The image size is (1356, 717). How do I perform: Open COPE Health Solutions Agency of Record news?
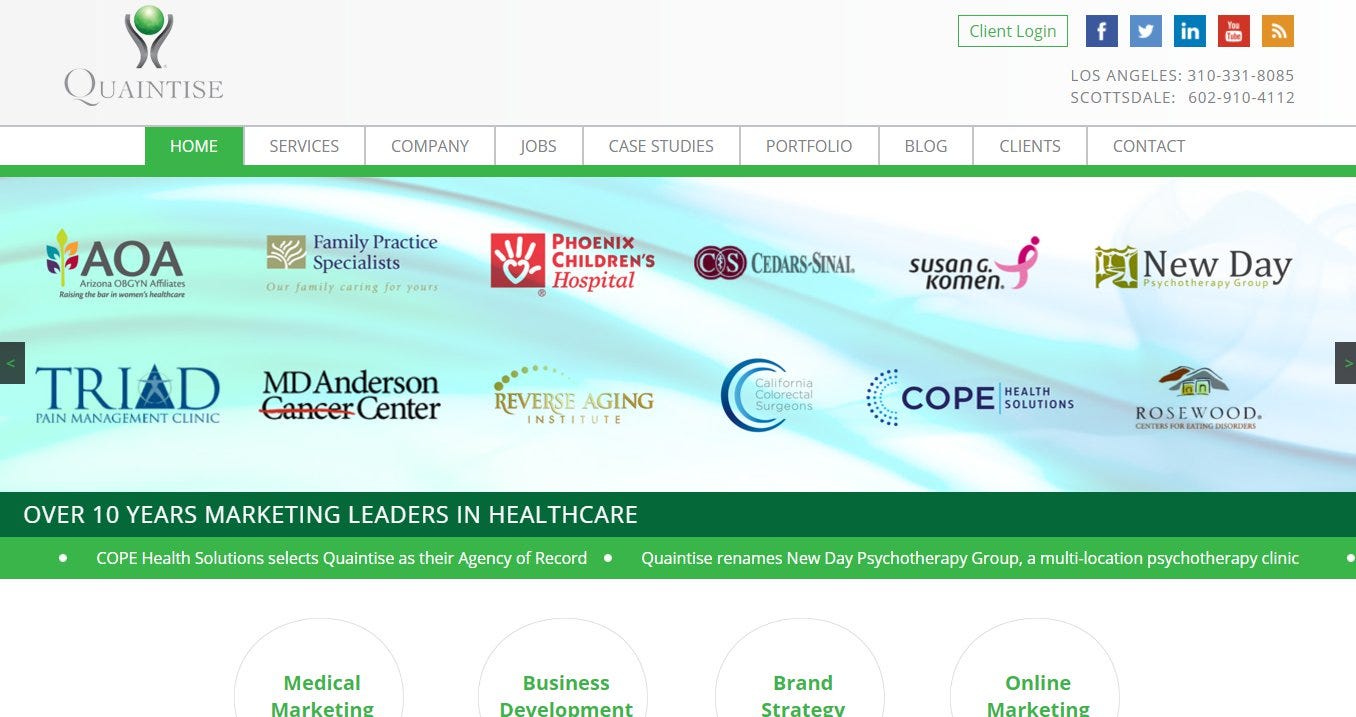click(x=341, y=558)
